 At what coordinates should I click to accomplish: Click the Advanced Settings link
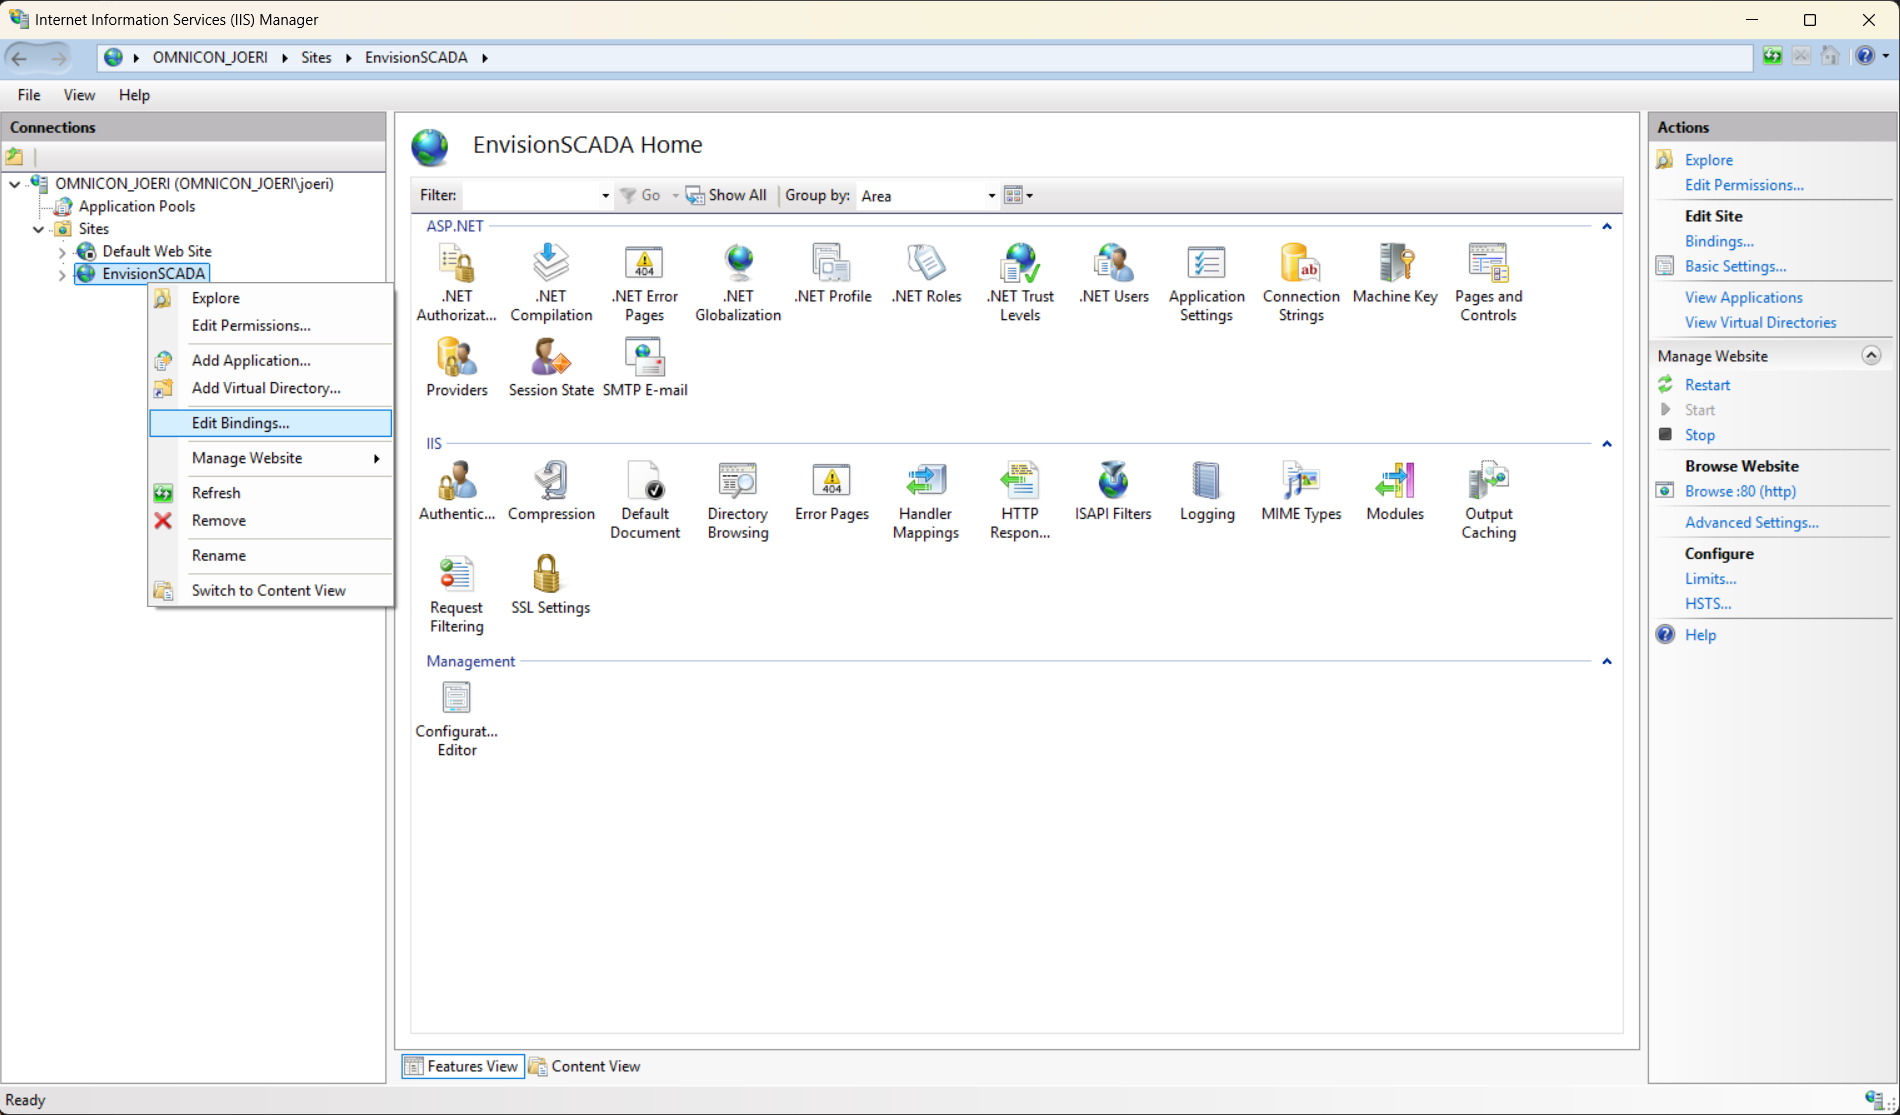pyautogui.click(x=1751, y=522)
